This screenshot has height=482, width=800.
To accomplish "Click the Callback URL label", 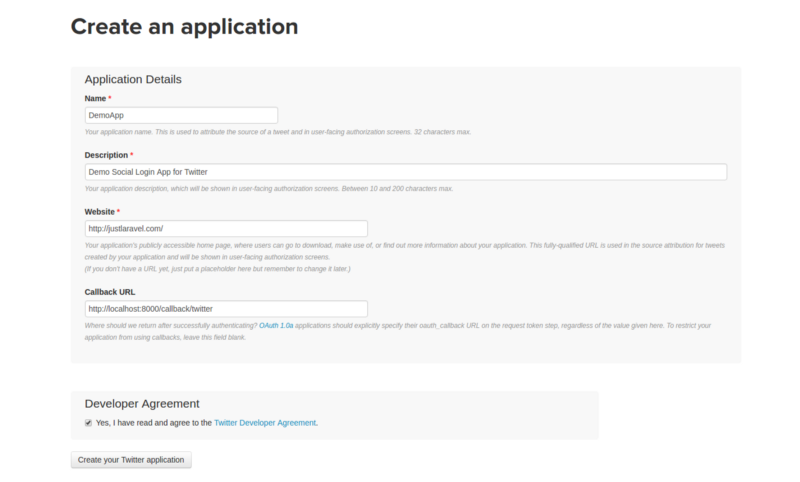I will (110, 292).
